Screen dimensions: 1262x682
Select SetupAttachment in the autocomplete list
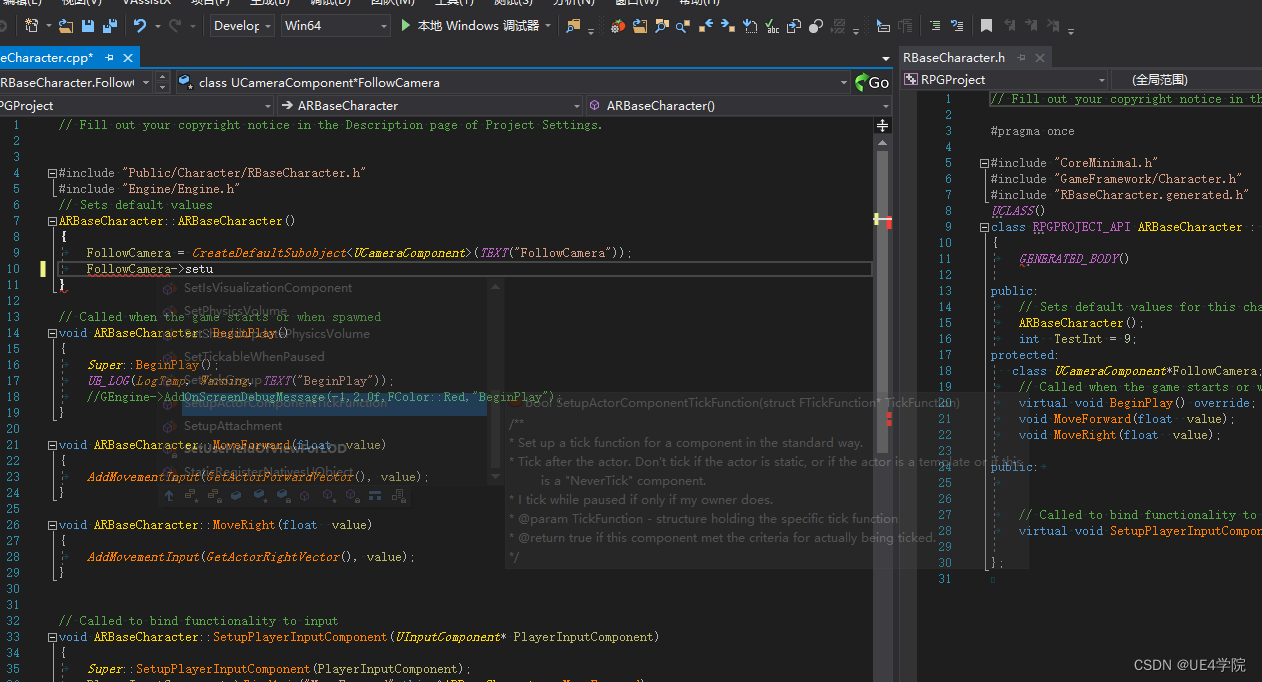click(232, 426)
